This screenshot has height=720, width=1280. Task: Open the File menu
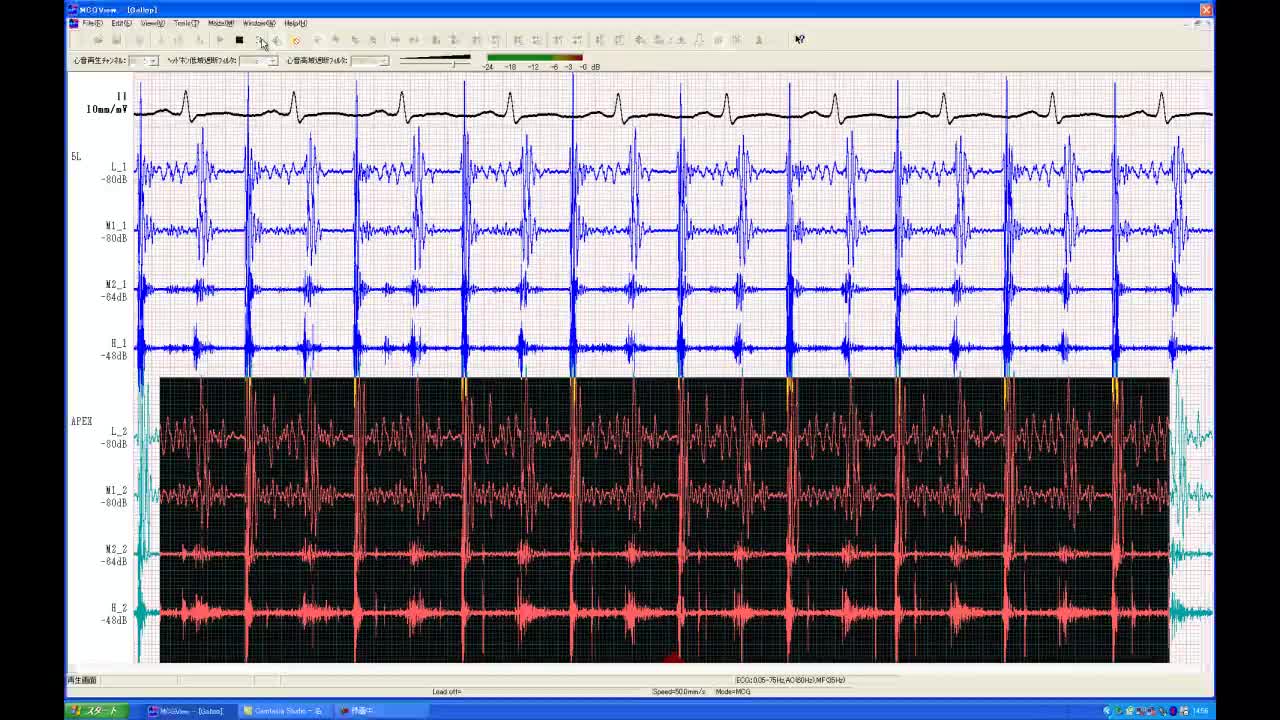91,23
